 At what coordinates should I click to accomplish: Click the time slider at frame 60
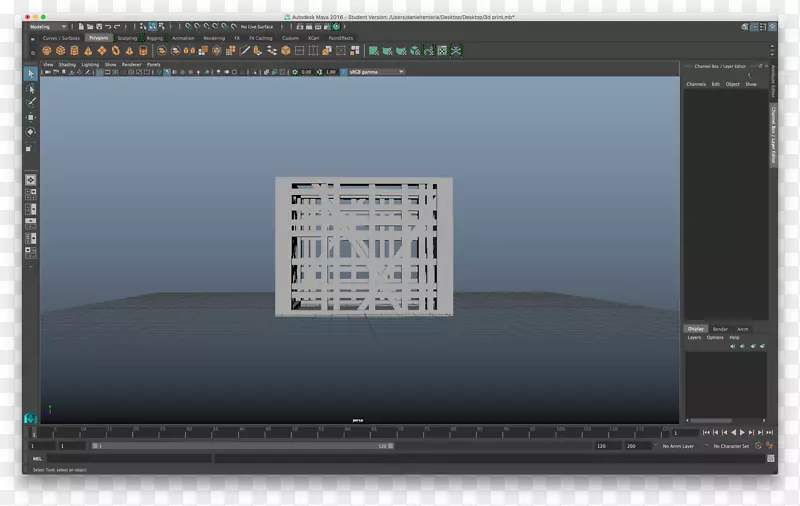point(343,433)
